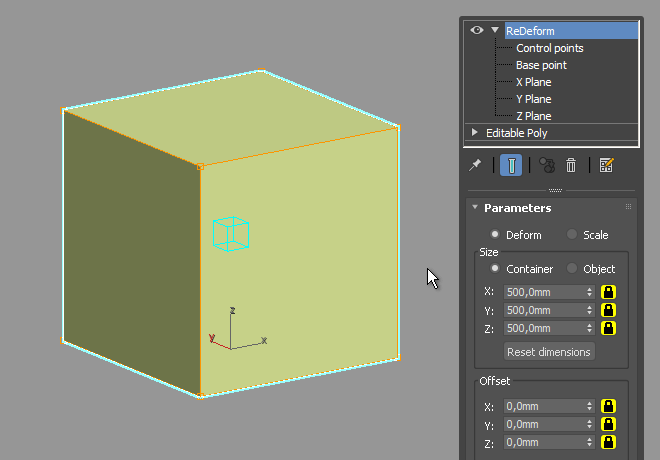Click the Size Y spinner arrows
The image size is (660, 460).
(589, 310)
